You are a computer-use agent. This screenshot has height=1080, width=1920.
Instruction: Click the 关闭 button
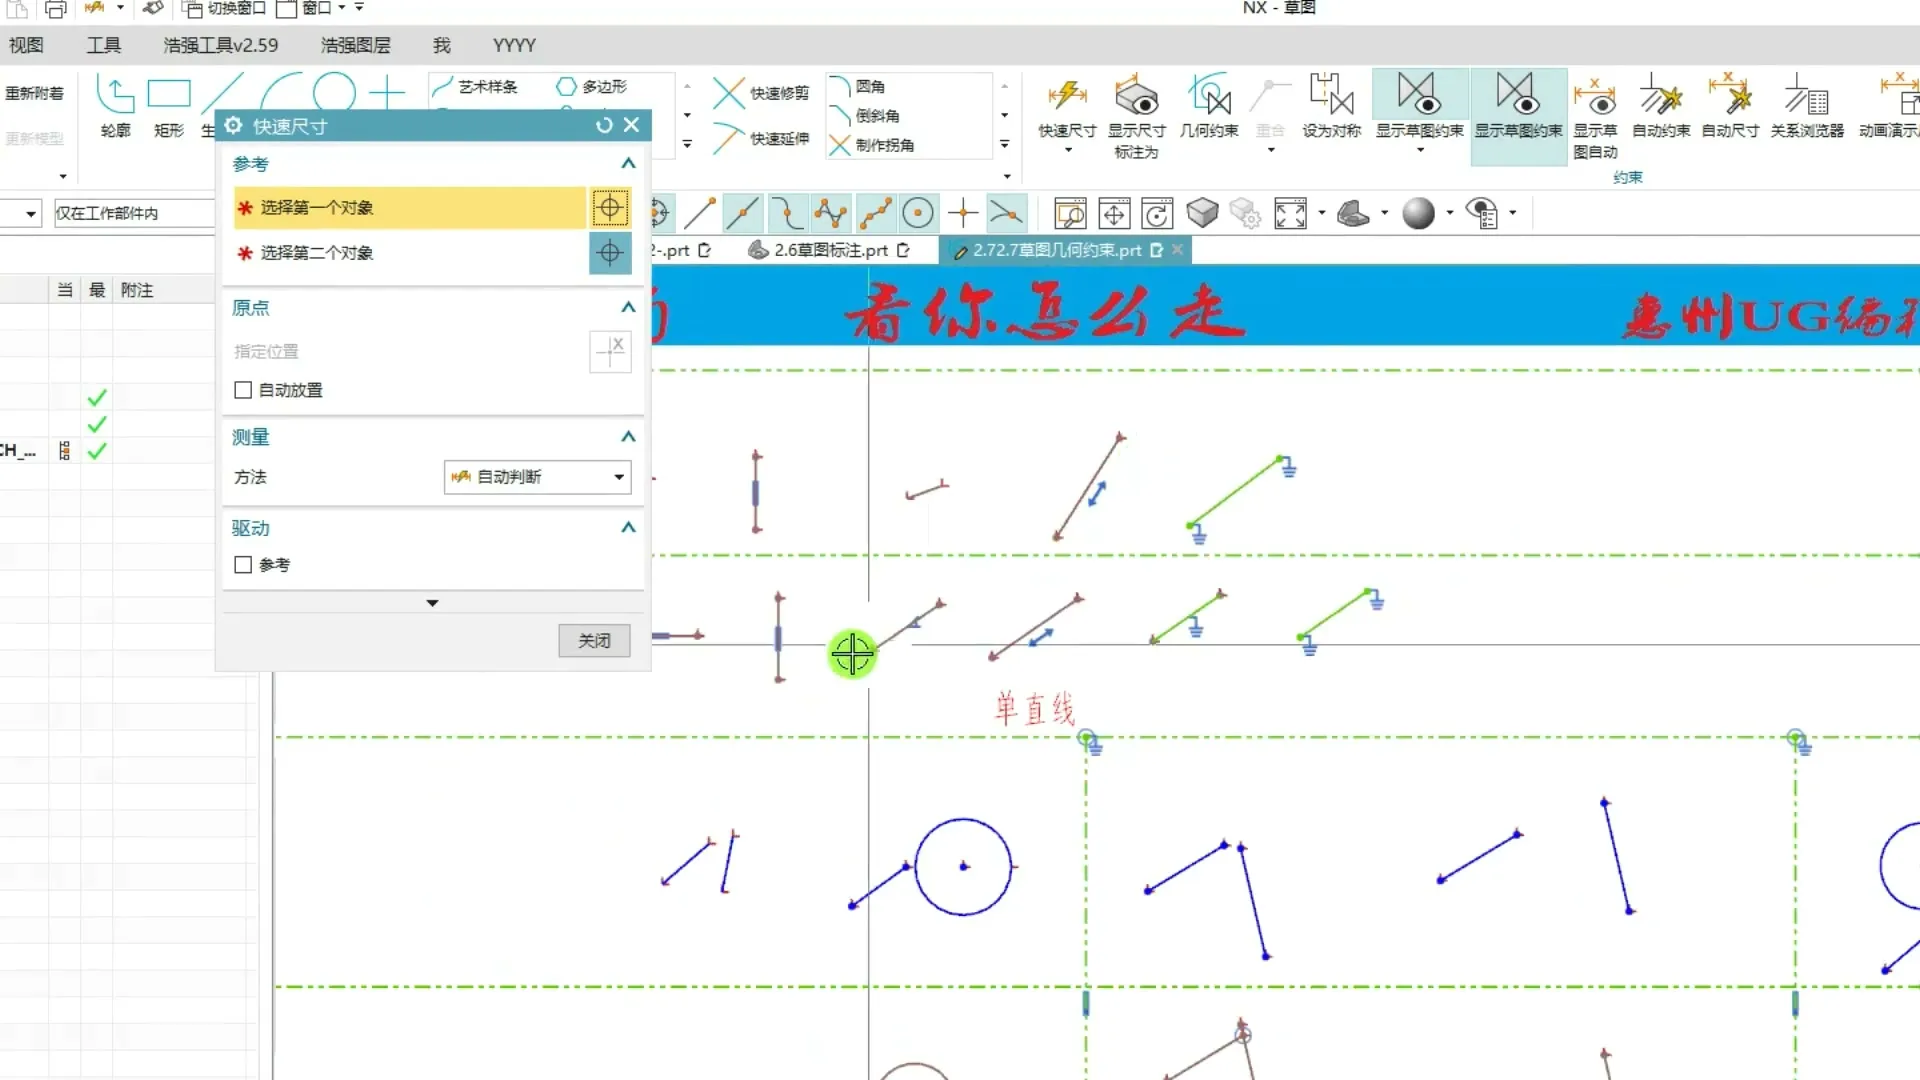(594, 640)
